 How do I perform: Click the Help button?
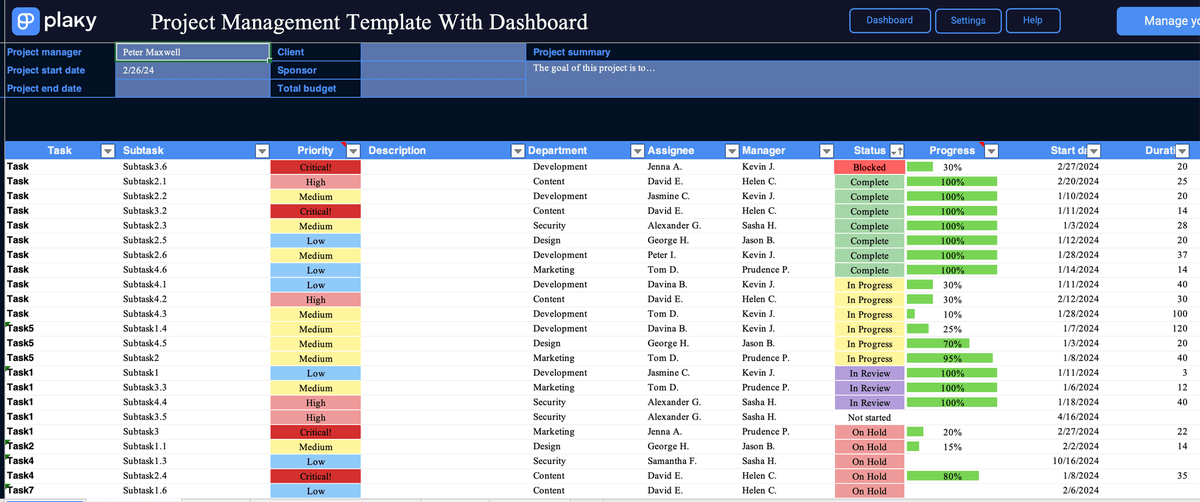click(1032, 20)
